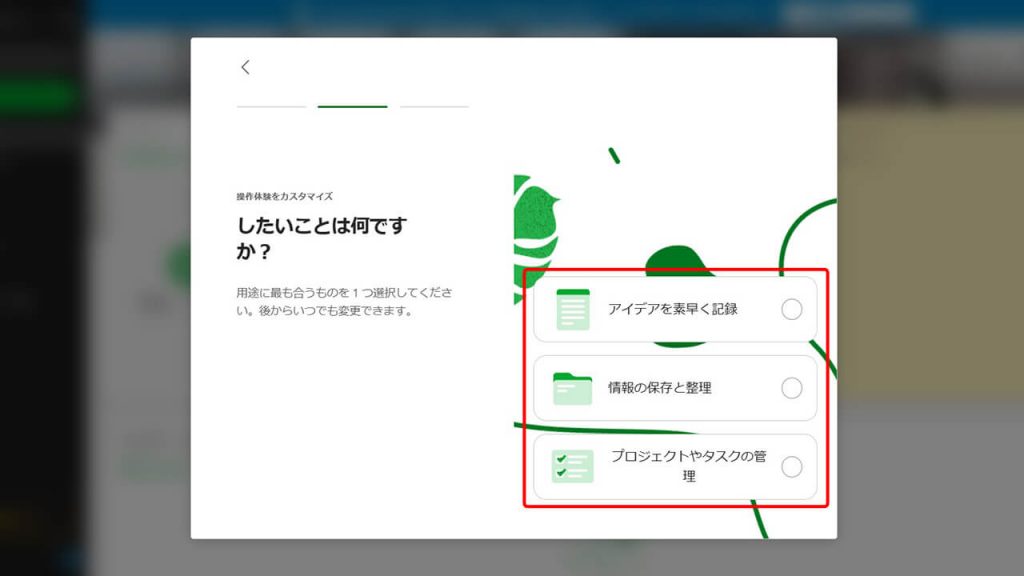Click the description text 用途に最も合うものを１つ選択
This screenshot has height=576, width=1024.
coord(344,301)
